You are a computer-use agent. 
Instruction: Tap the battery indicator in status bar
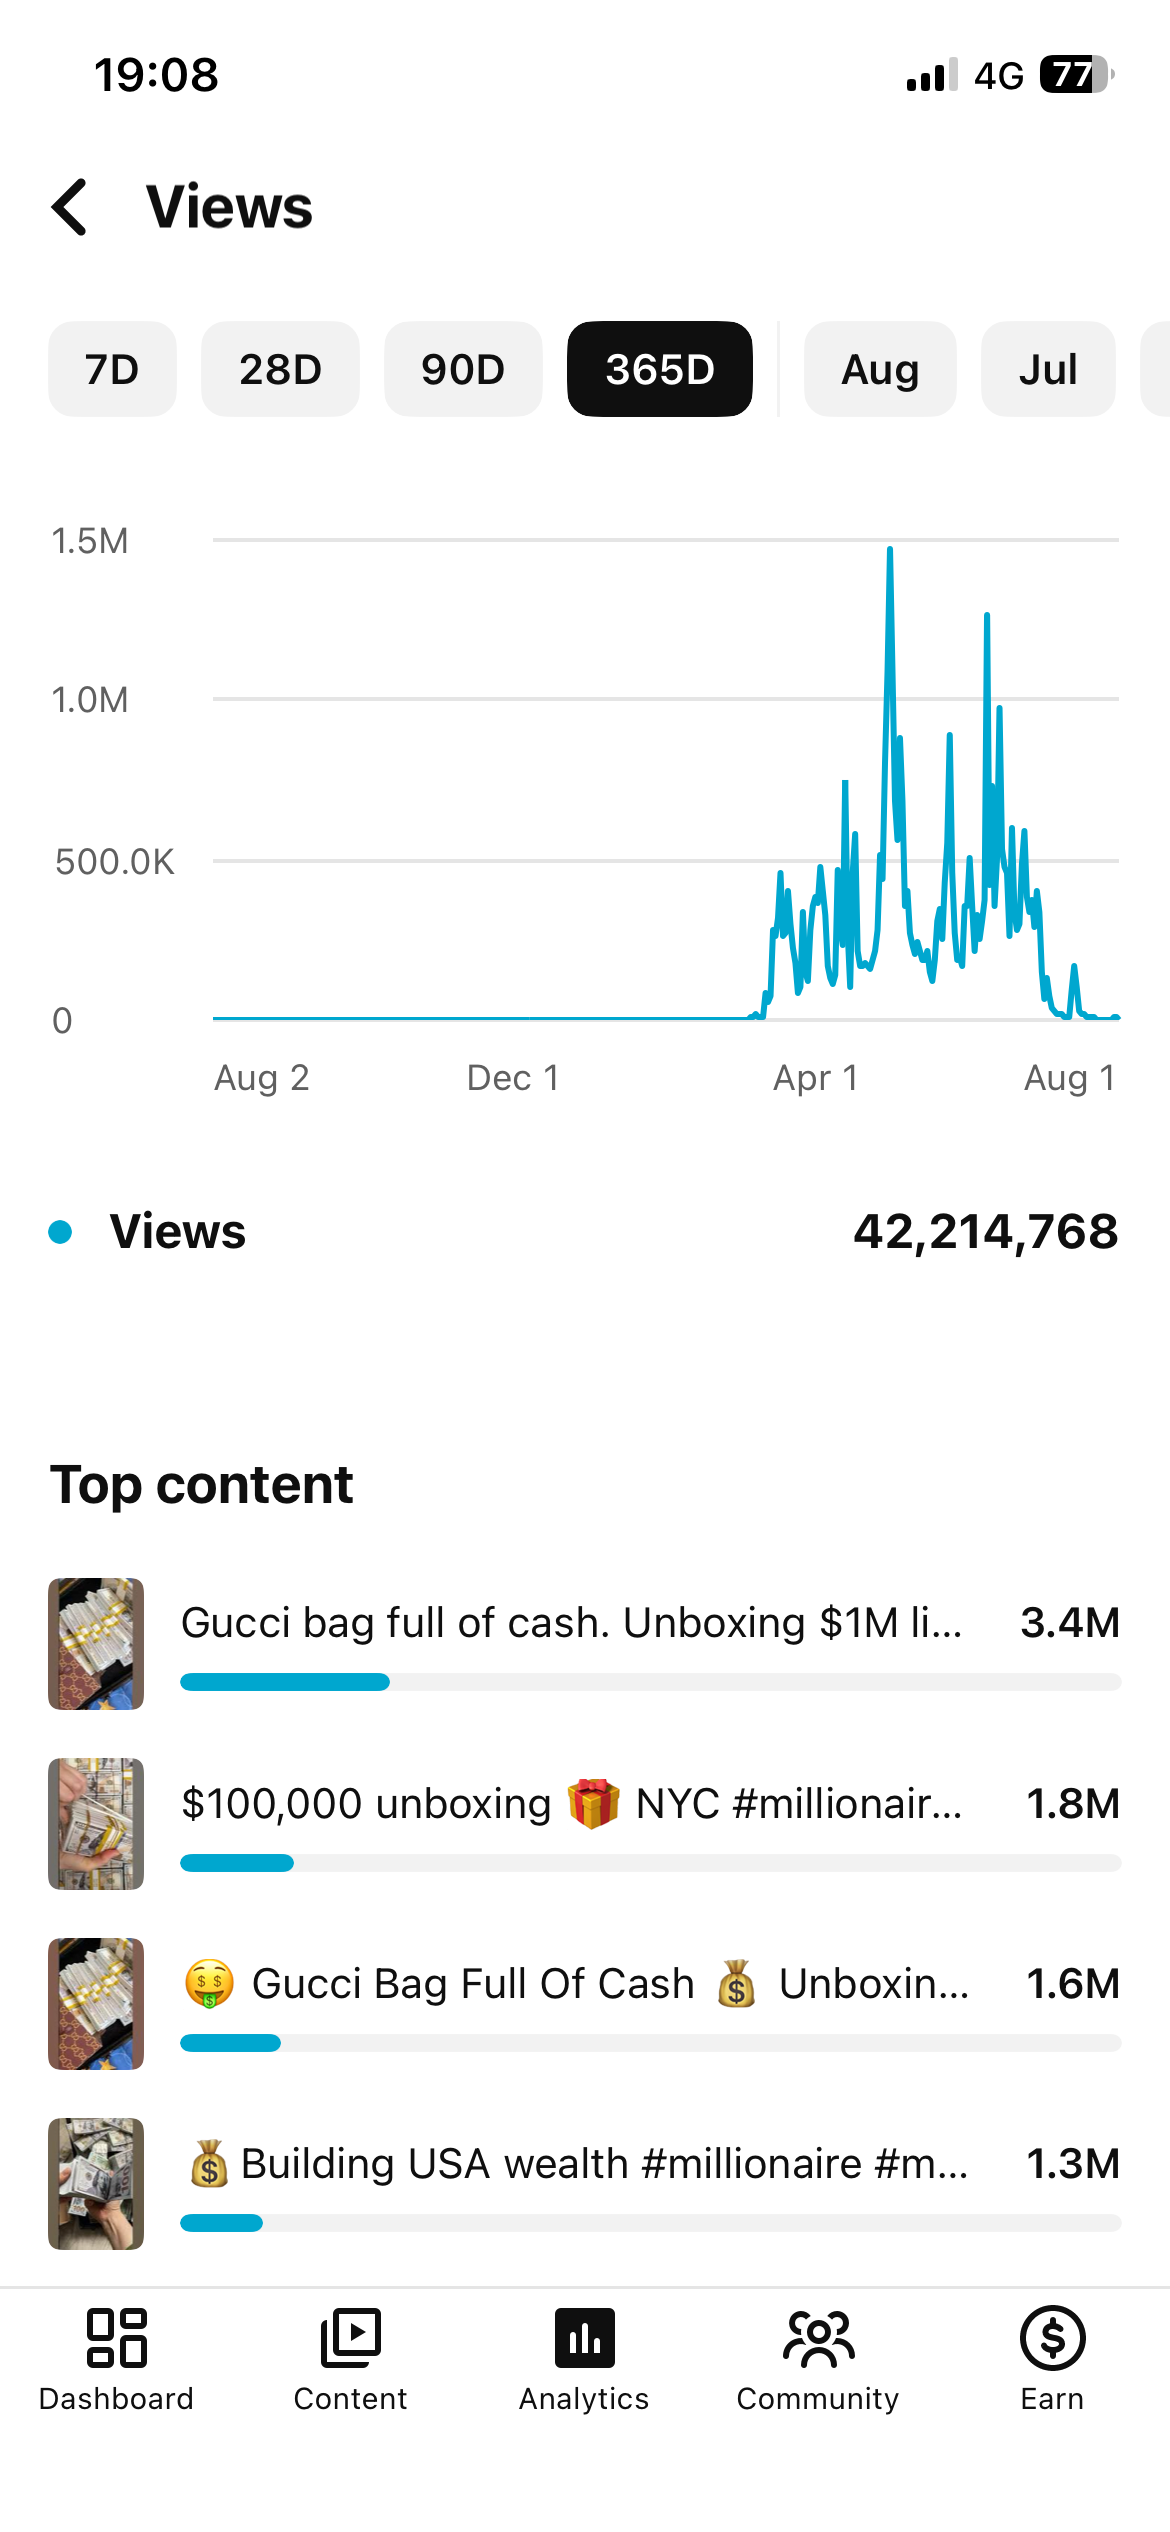pos(1077,75)
